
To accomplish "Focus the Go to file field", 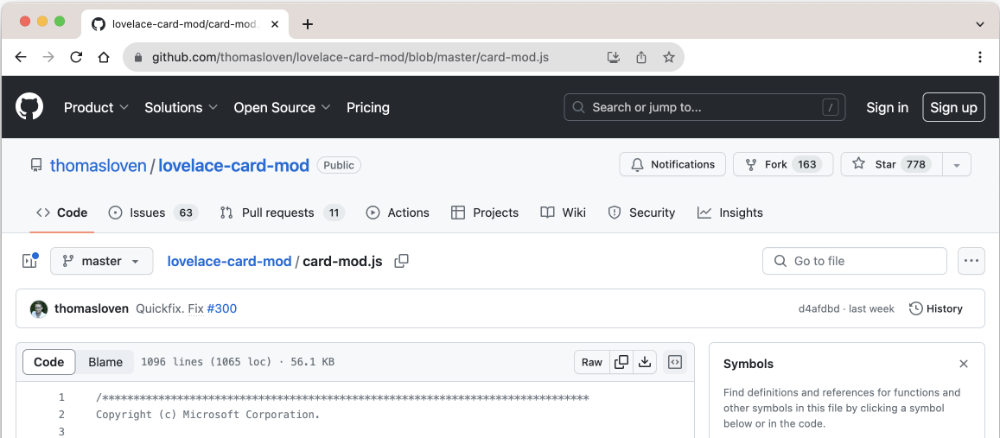I will (x=855, y=261).
